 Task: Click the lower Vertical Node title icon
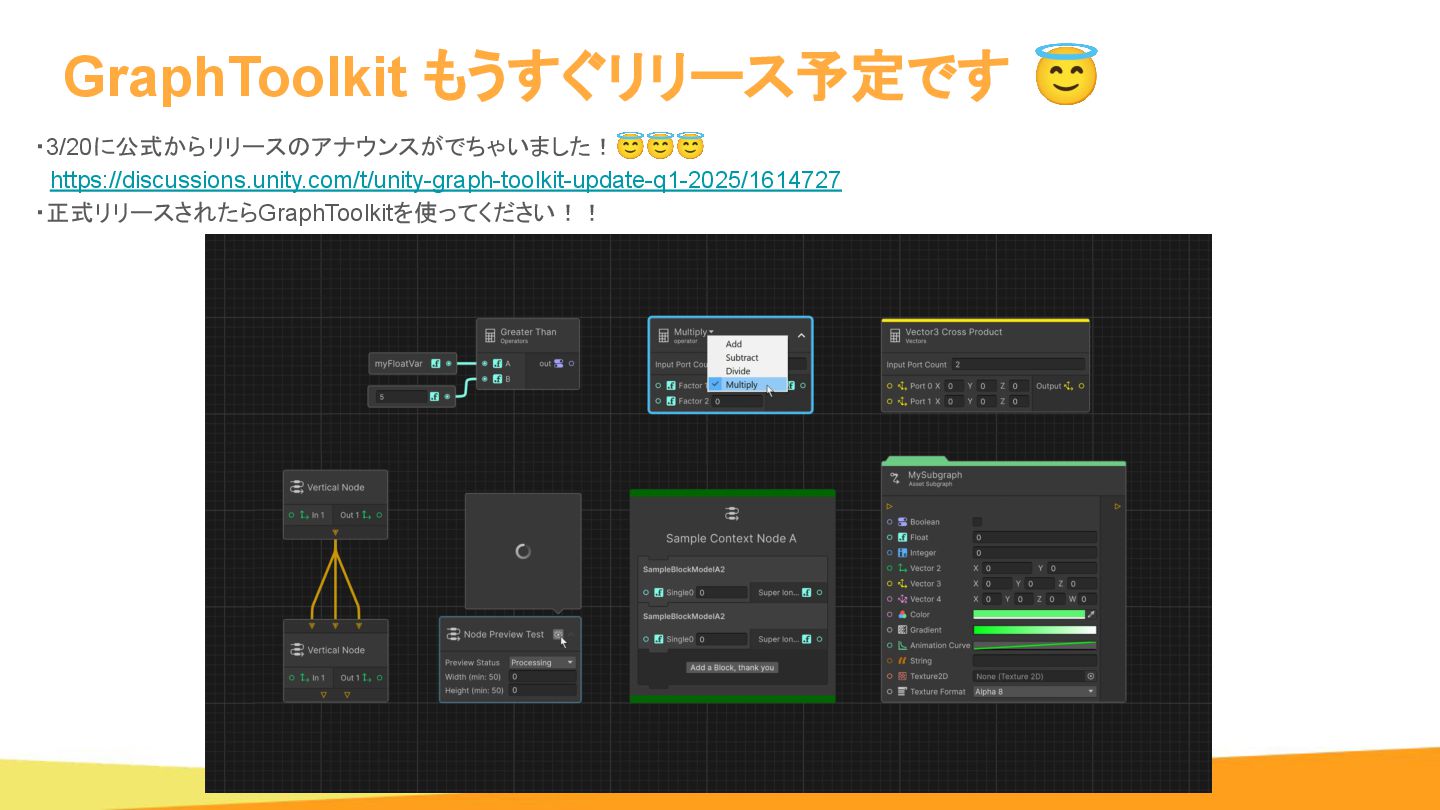[297, 650]
